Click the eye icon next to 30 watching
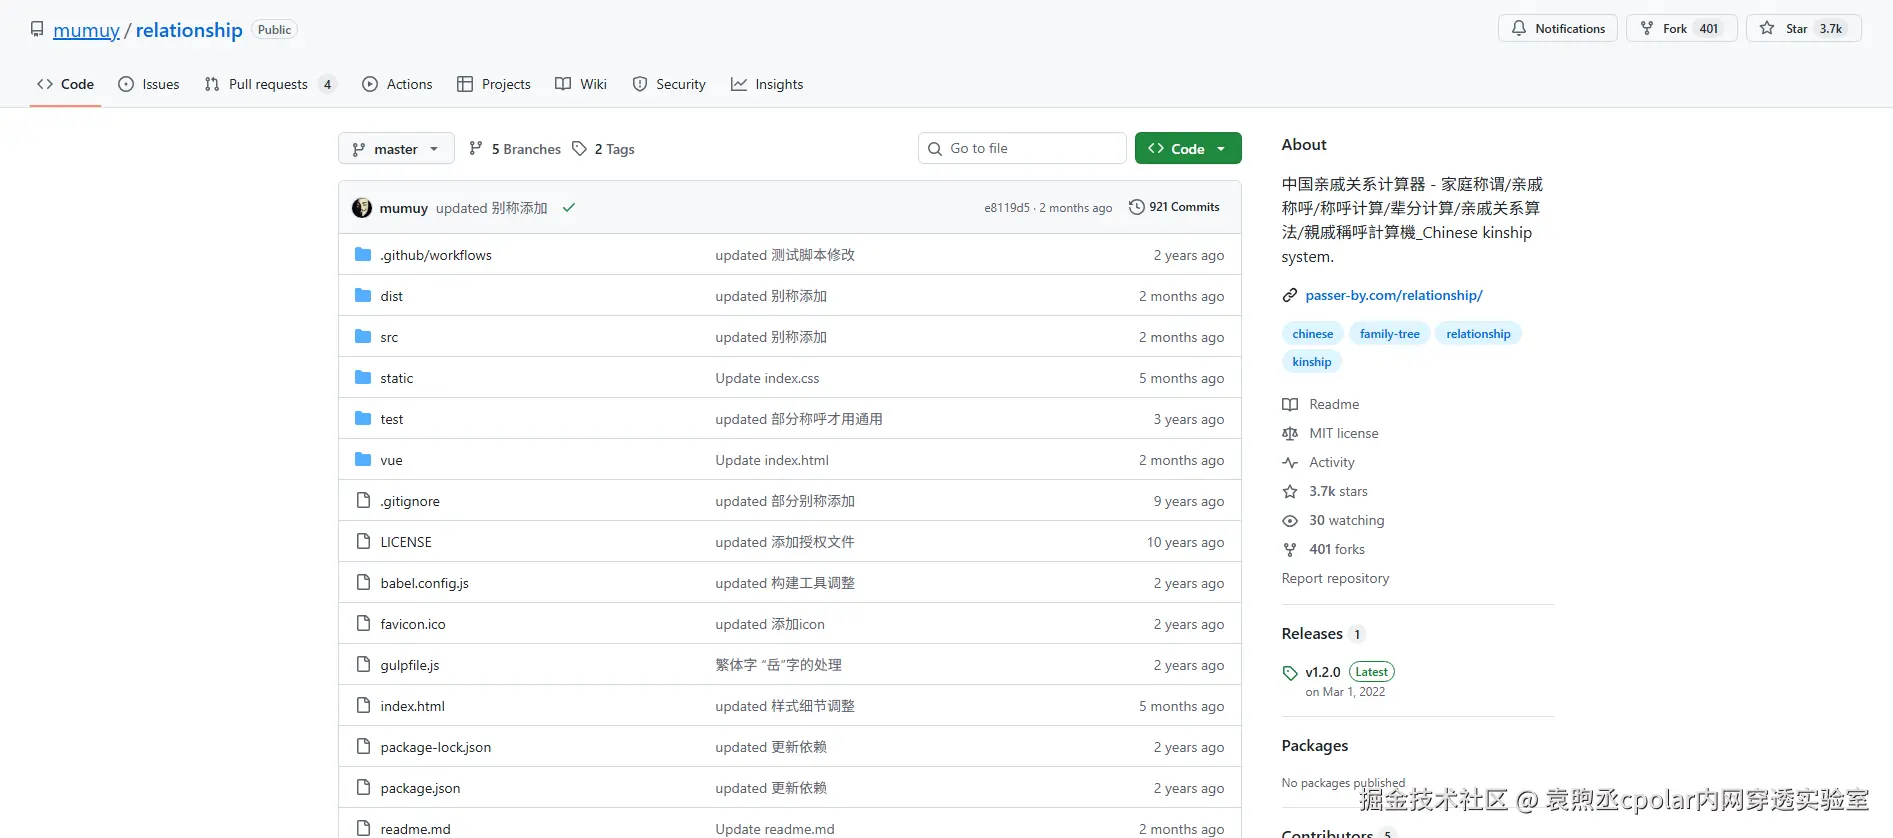 (x=1290, y=520)
